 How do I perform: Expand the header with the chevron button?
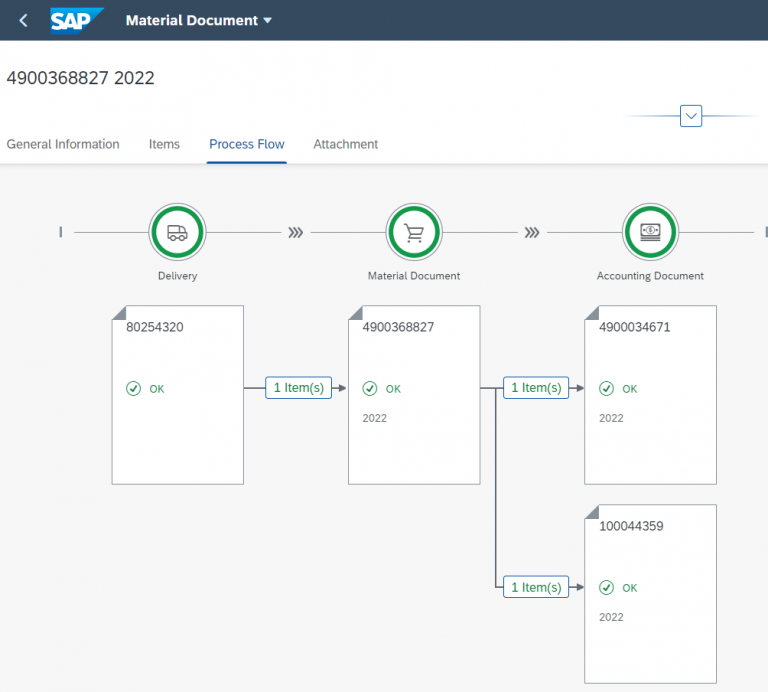click(x=691, y=116)
